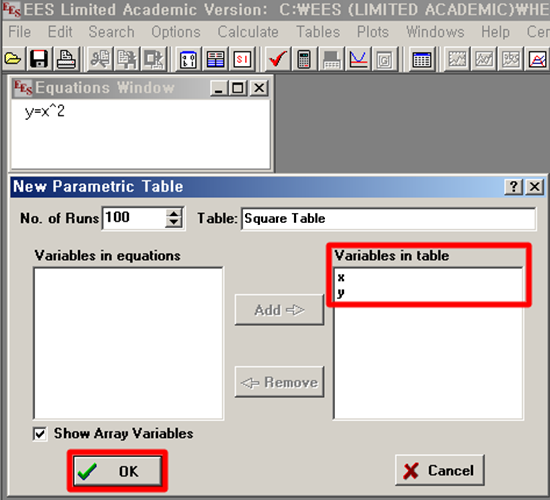
Task: Open Unit System (SI) icon
Action: (242, 59)
